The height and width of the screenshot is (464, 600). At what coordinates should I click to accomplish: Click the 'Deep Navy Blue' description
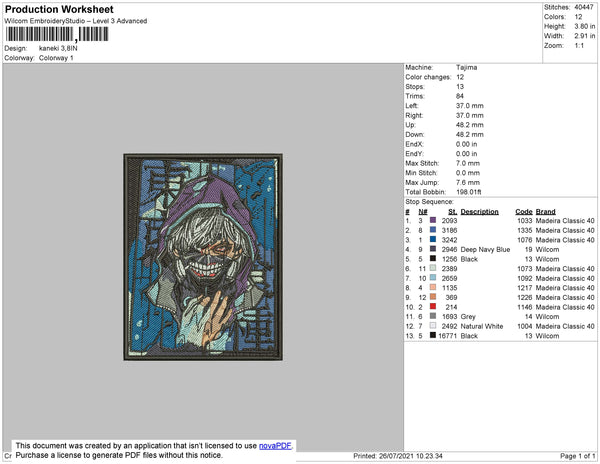coord(485,249)
